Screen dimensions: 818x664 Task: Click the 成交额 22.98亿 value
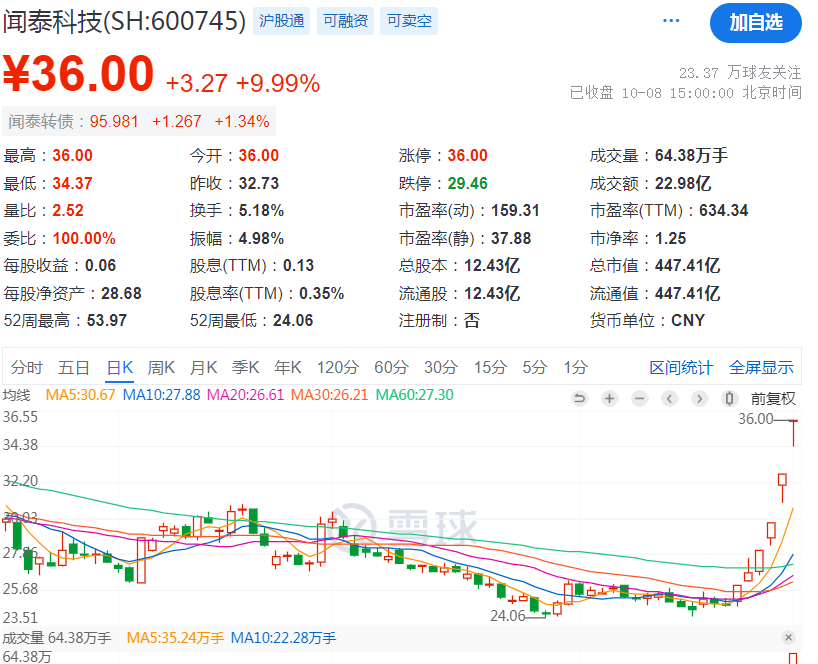point(683,184)
